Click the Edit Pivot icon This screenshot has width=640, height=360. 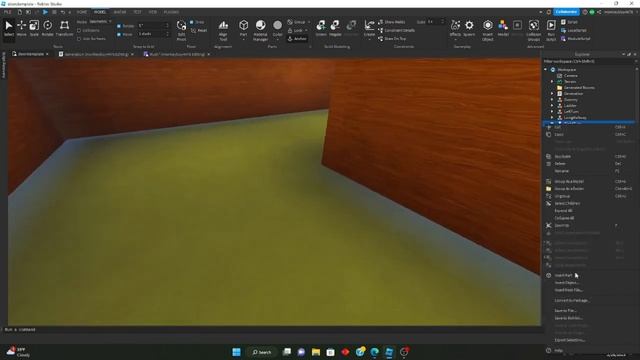click(x=181, y=30)
